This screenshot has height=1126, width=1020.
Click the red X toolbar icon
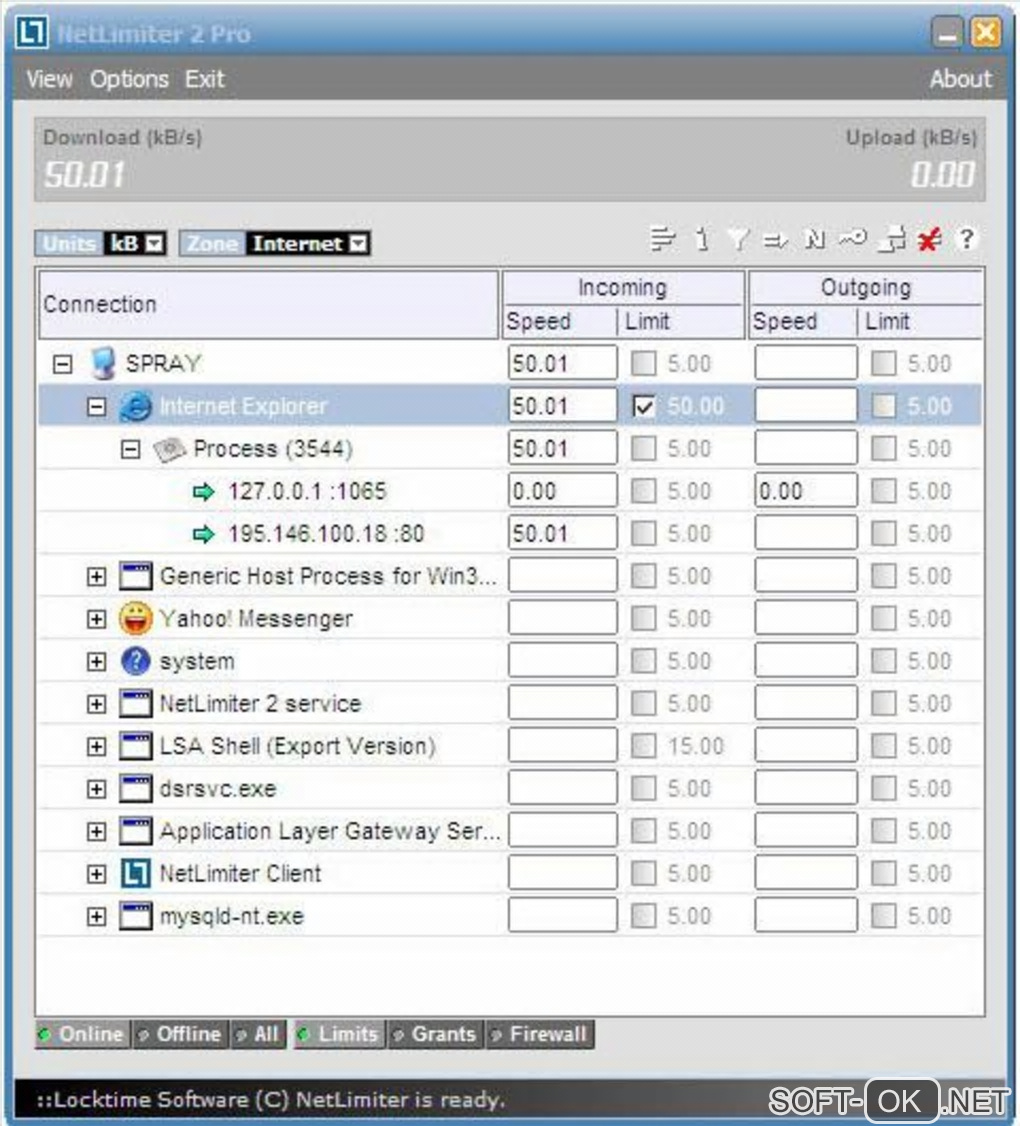point(929,239)
